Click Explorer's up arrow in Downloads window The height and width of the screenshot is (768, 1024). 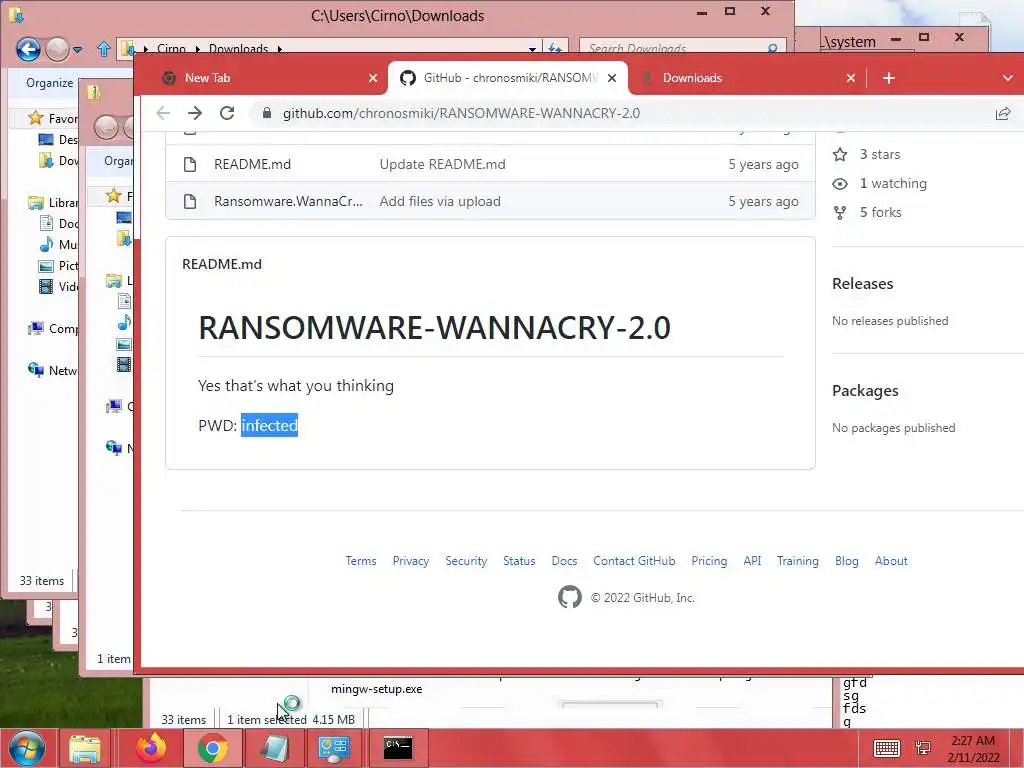click(103, 49)
